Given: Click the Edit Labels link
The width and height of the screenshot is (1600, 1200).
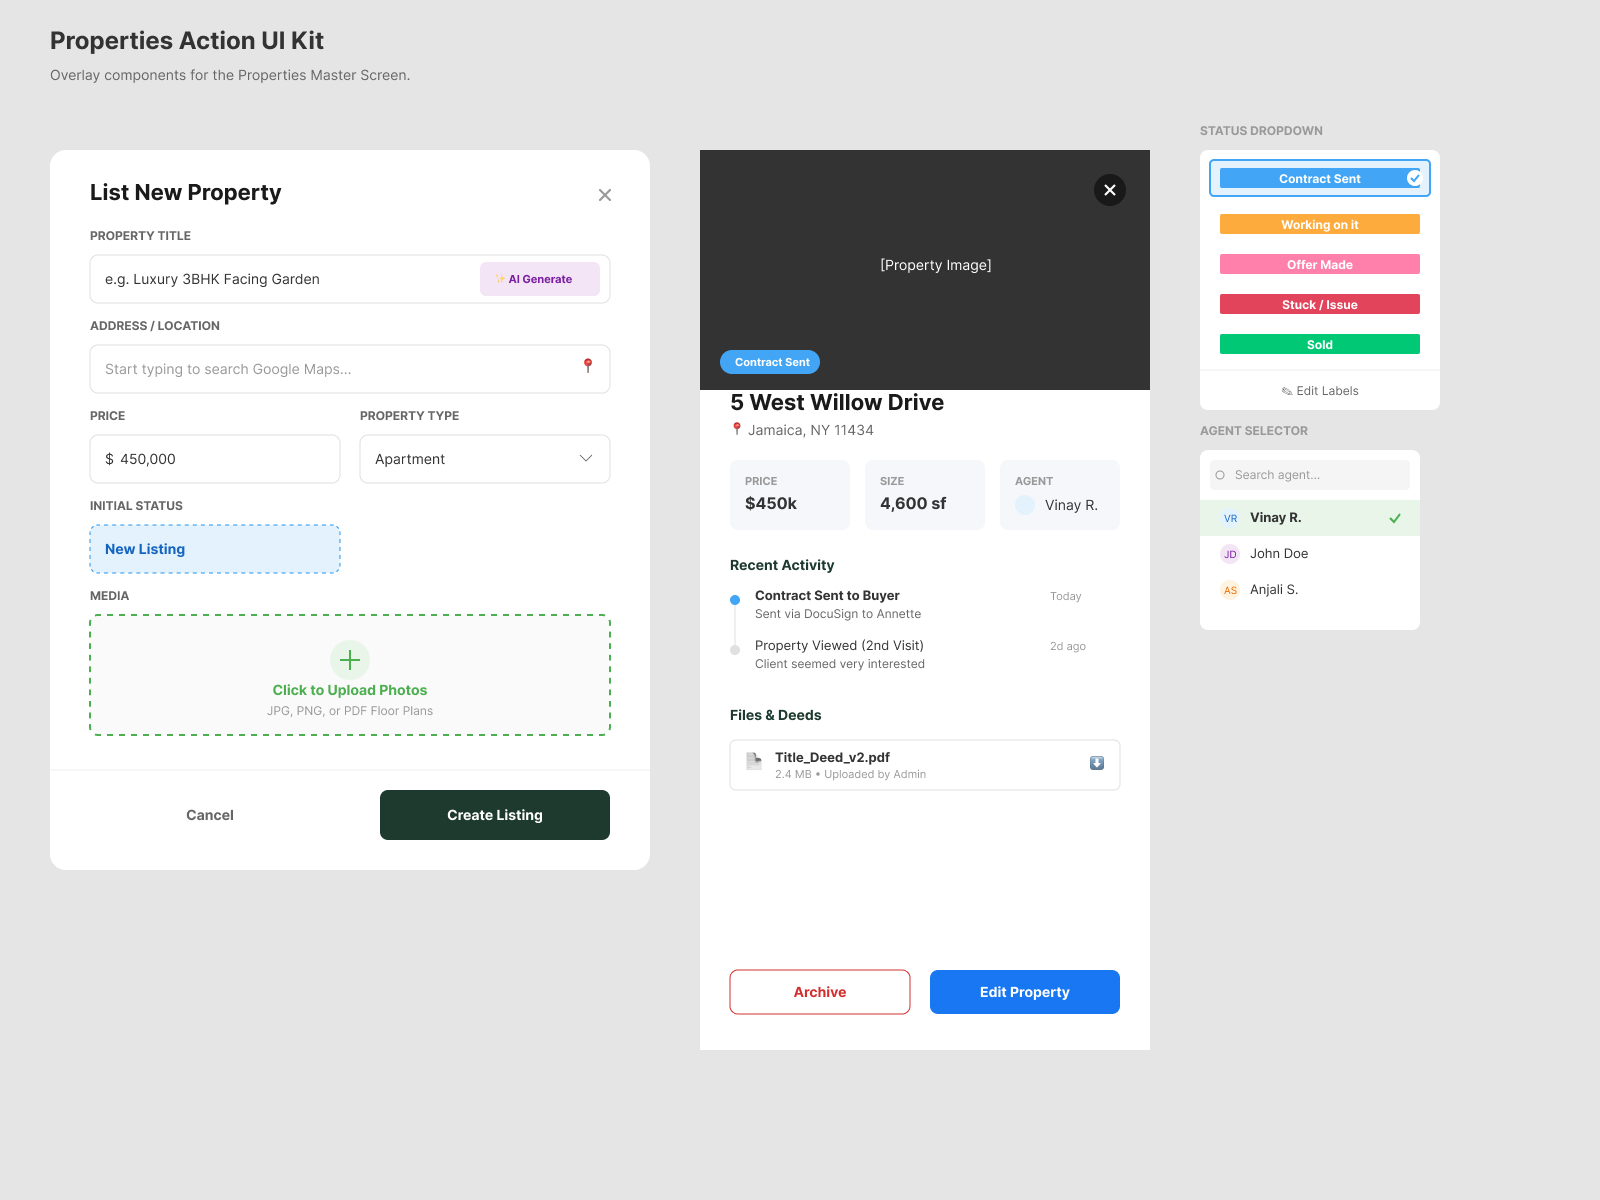Looking at the screenshot, I should click(x=1320, y=391).
